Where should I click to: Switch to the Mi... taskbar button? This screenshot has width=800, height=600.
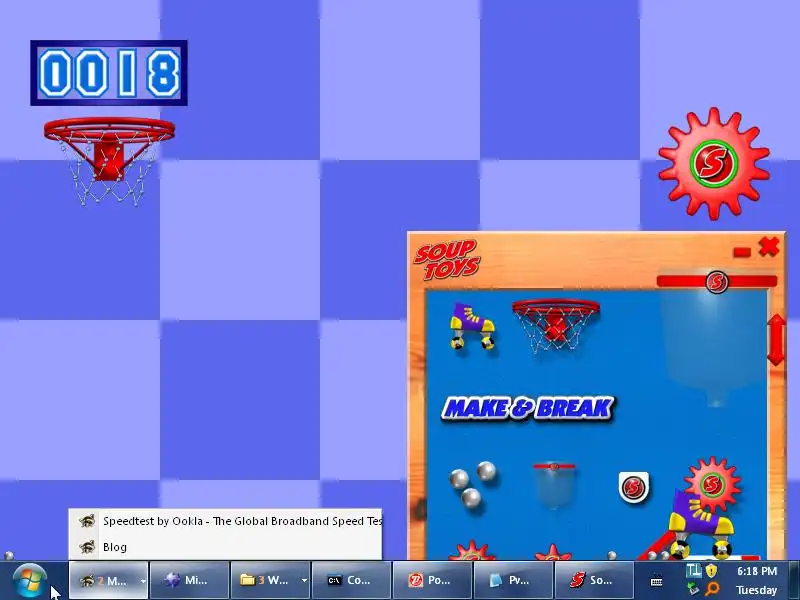point(189,581)
